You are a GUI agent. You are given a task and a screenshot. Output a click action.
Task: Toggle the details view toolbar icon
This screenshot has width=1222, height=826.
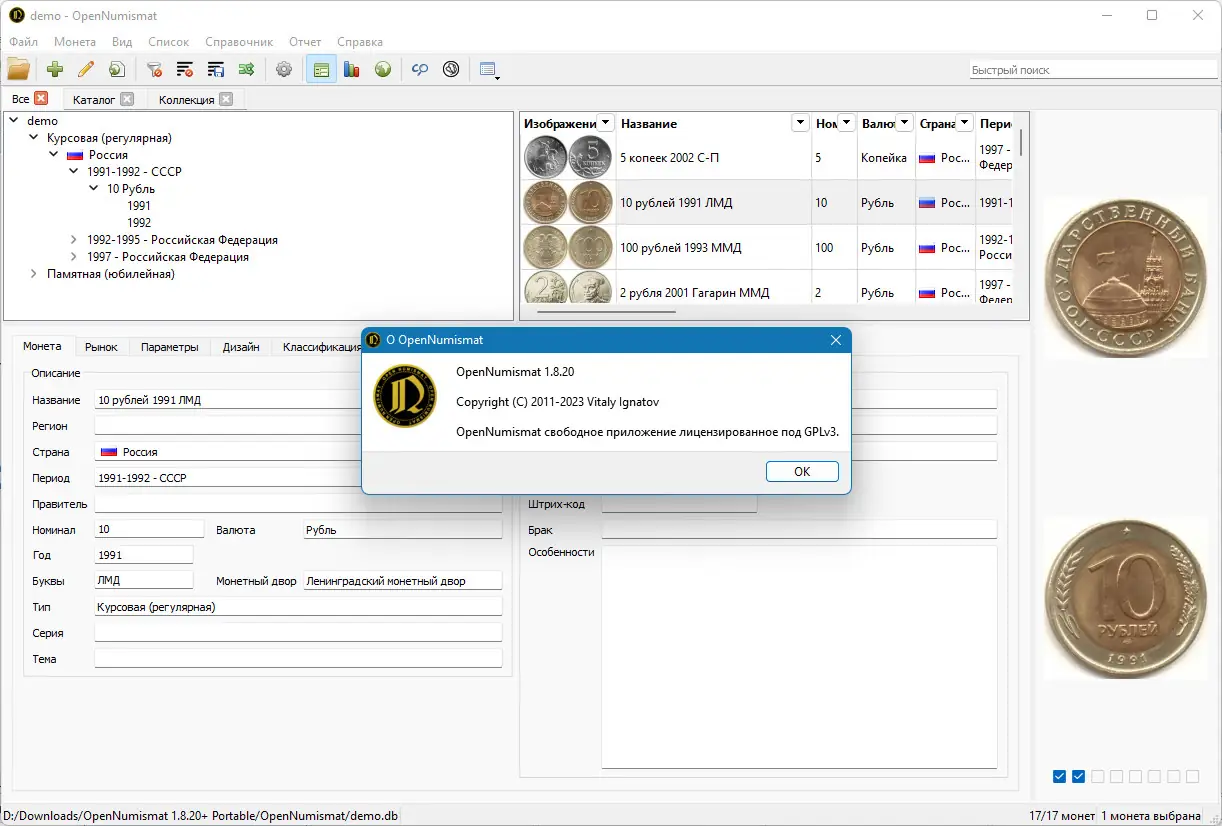321,70
